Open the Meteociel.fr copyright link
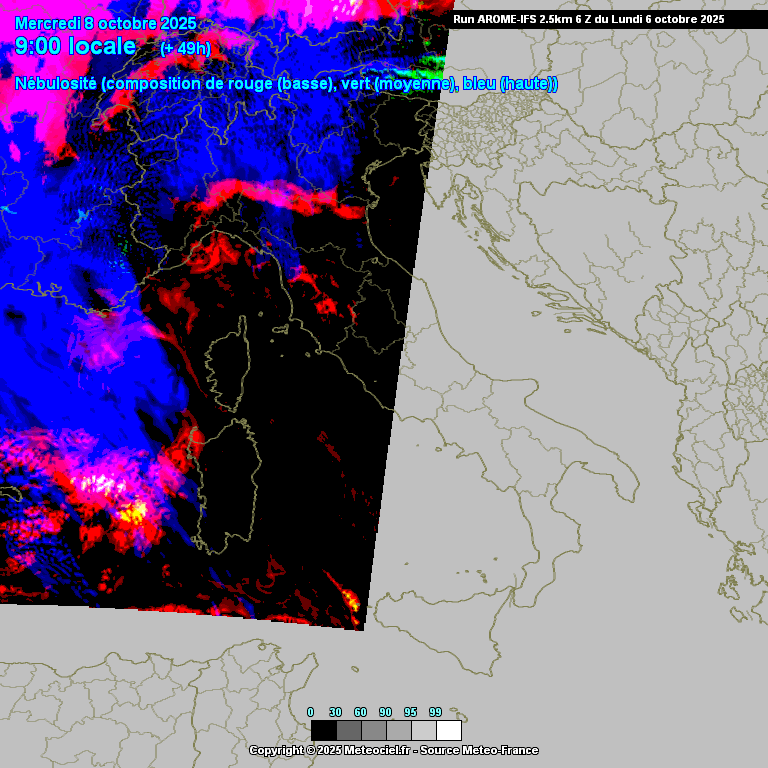 point(393,750)
